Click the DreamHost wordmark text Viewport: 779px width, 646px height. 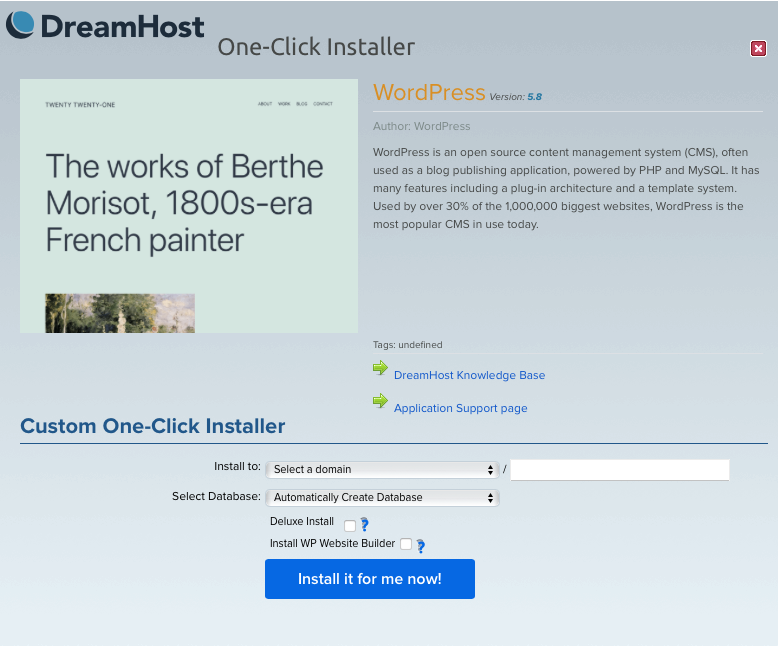122,26
